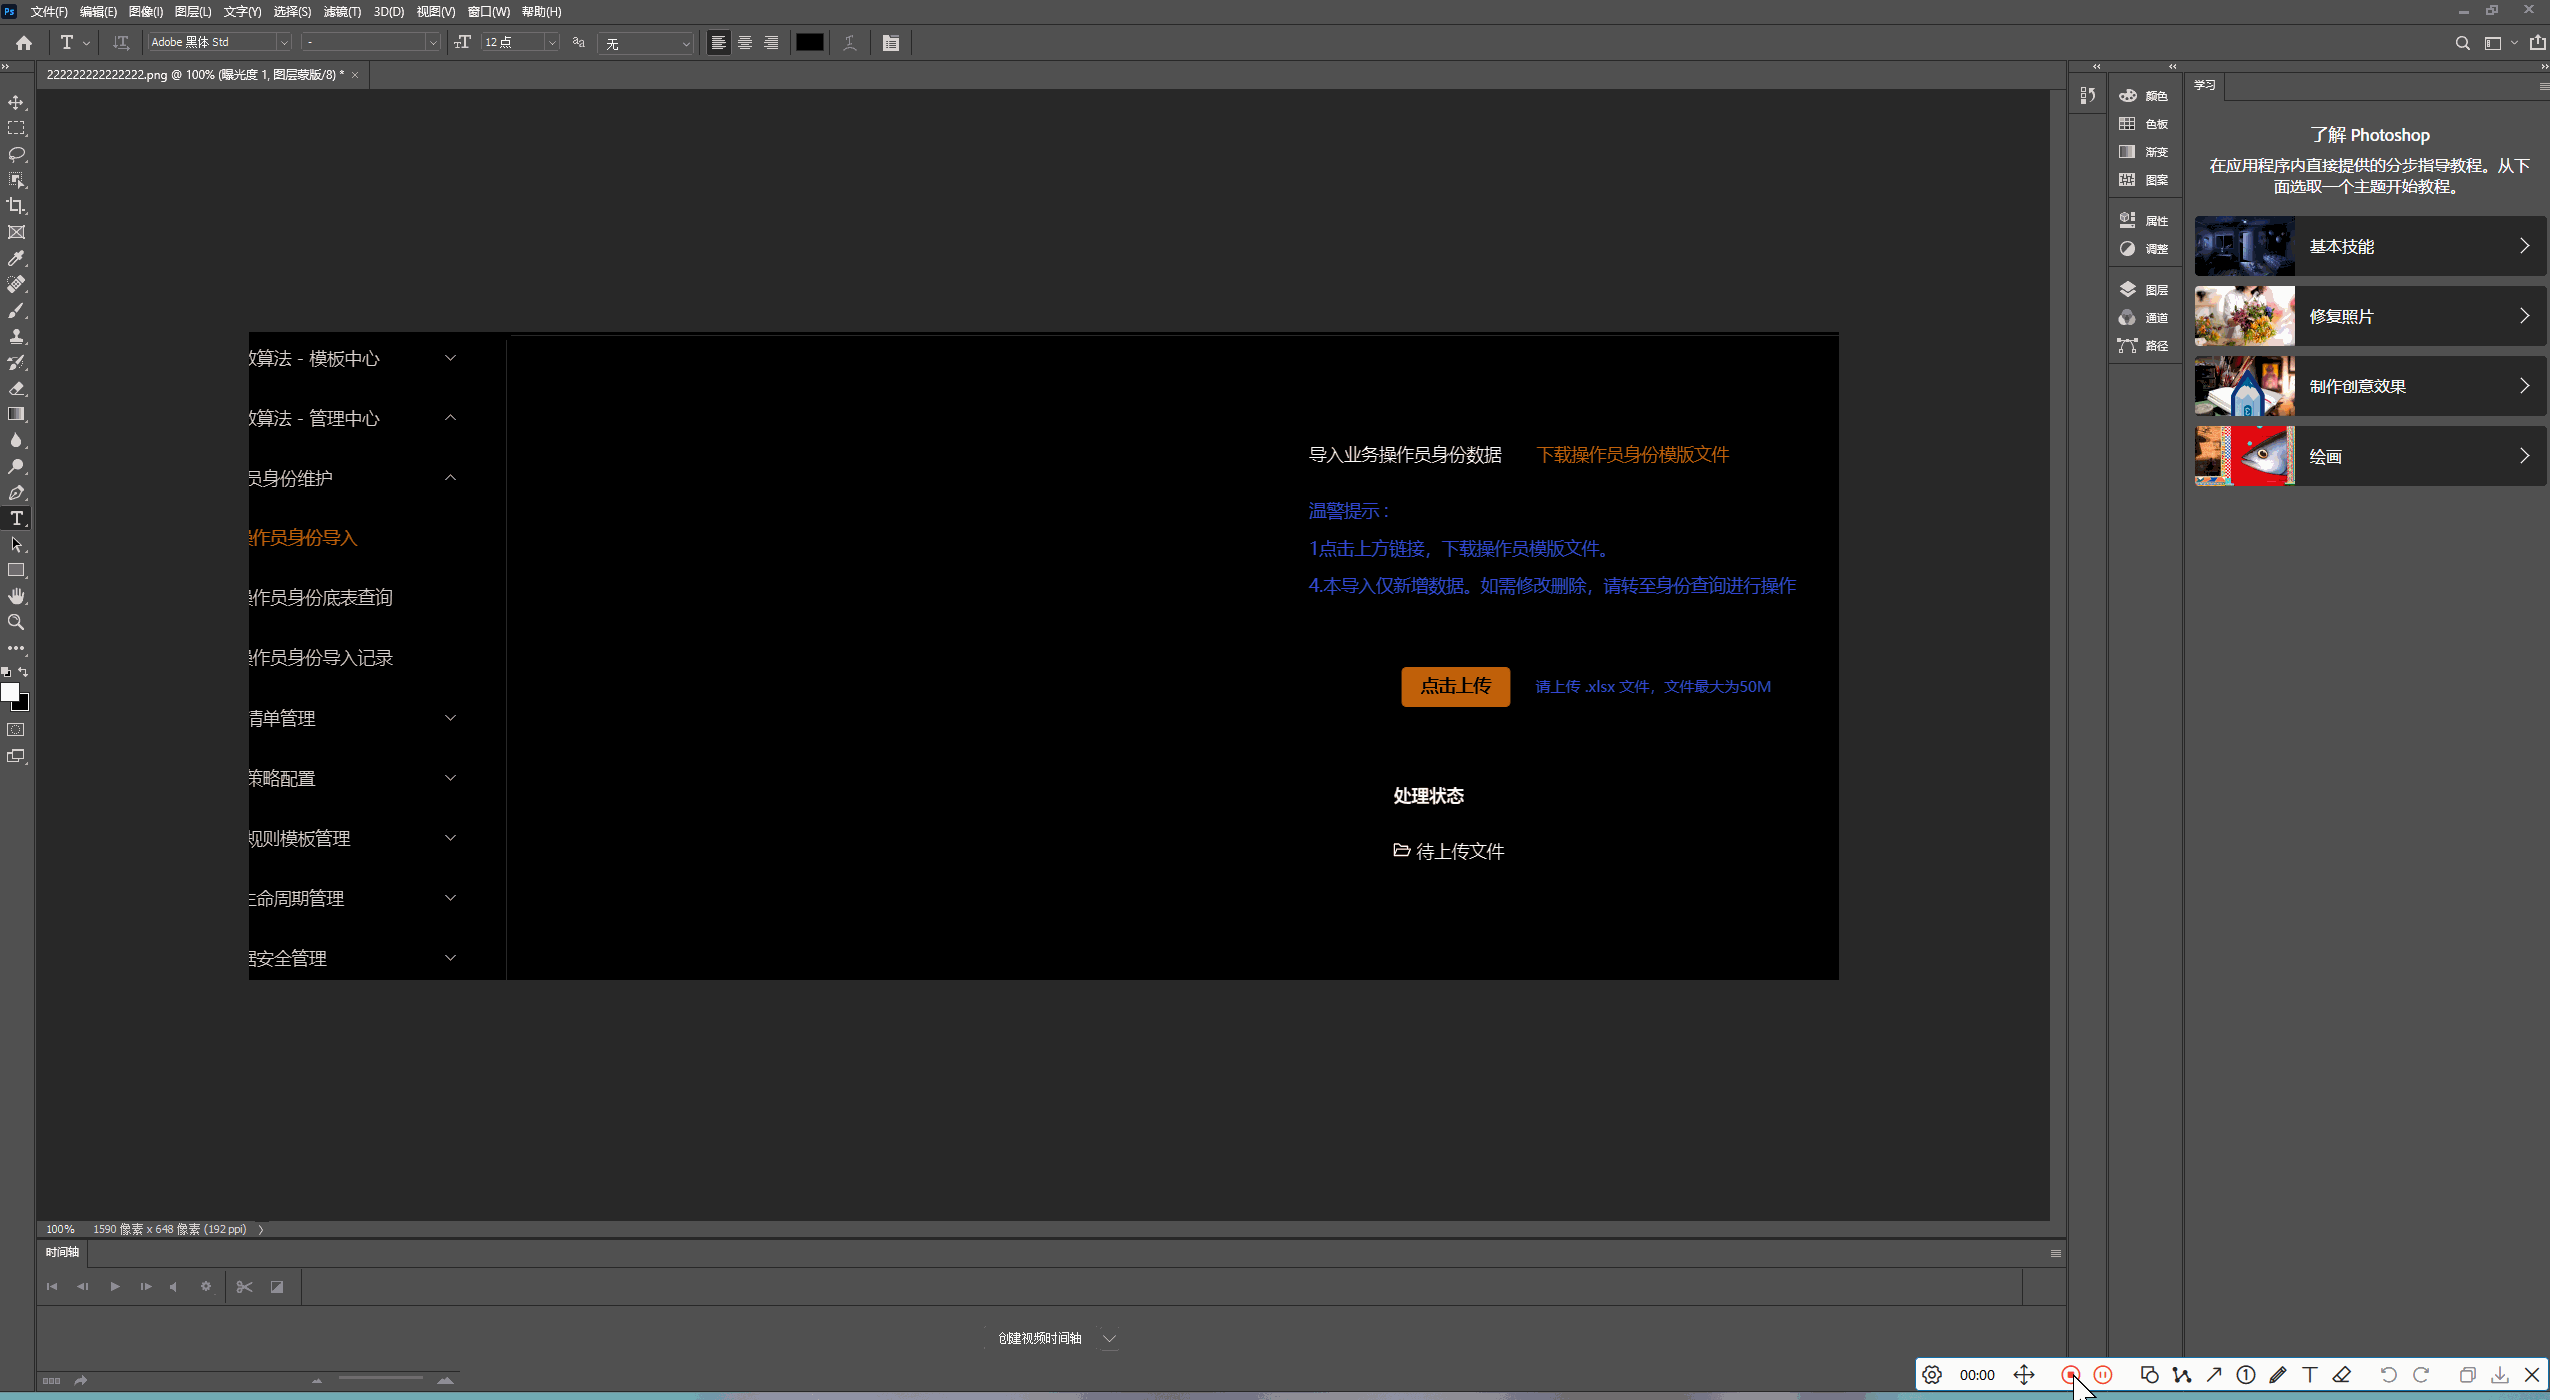Viewport: 2550px width, 1400px height.
Task: Select the Zoom tool
Action: pyautogui.click(x=17, y=622)
